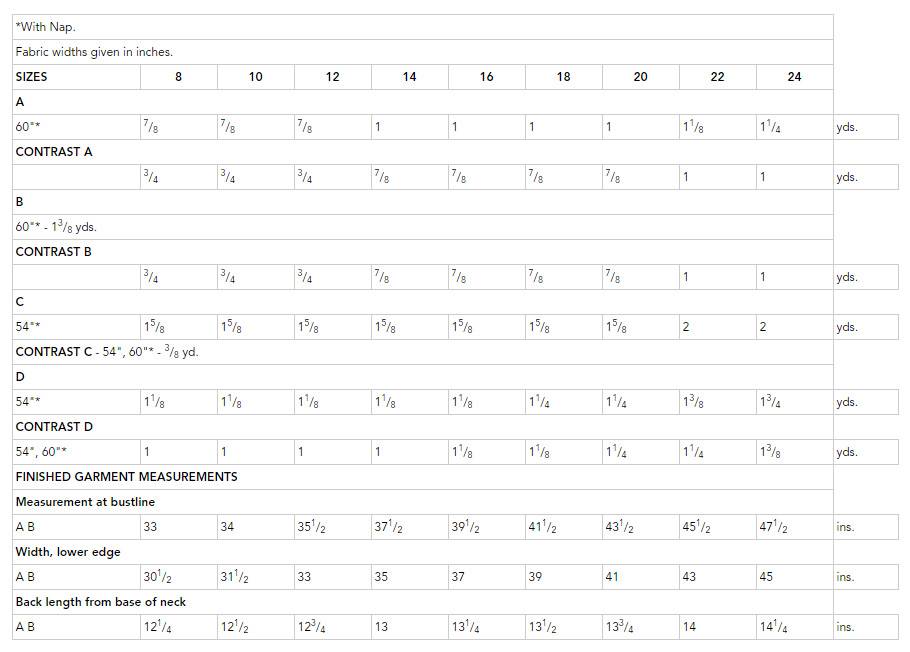Click 'Fabric widths given in inches' row
Image resolution: width=910 pixels, height=652 pixels.
[423, 52]
